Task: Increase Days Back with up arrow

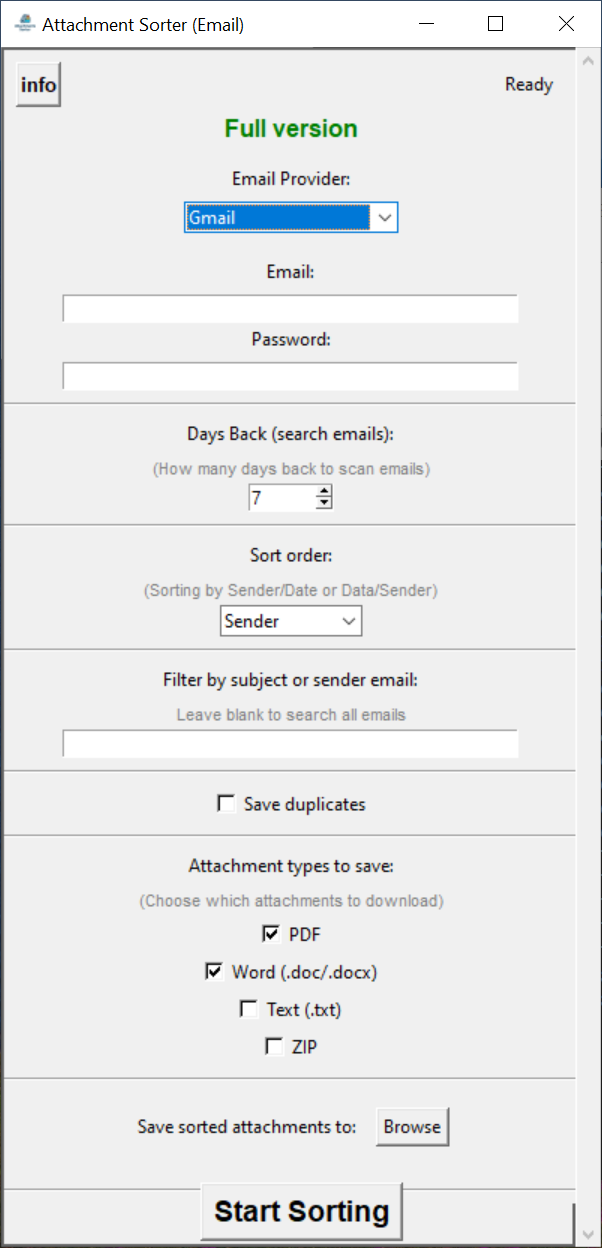Action: click(323, 490)
